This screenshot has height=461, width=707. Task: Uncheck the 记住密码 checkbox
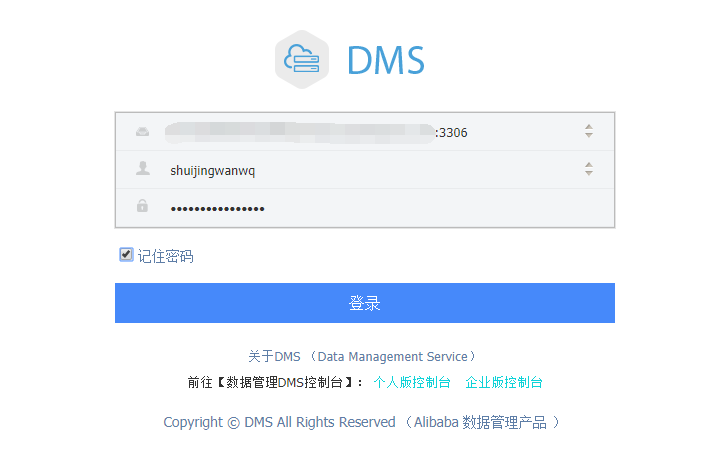[126, 254]
